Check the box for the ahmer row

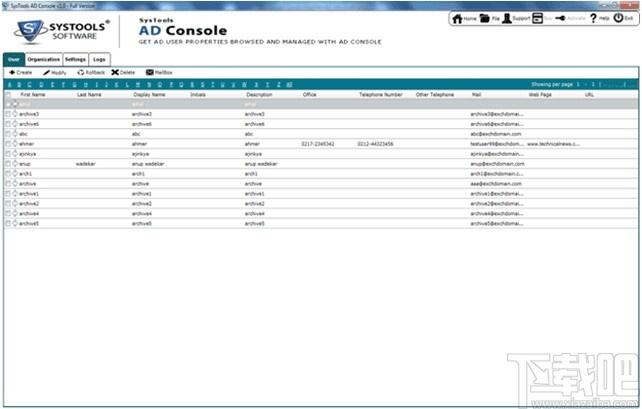point(8,144)
